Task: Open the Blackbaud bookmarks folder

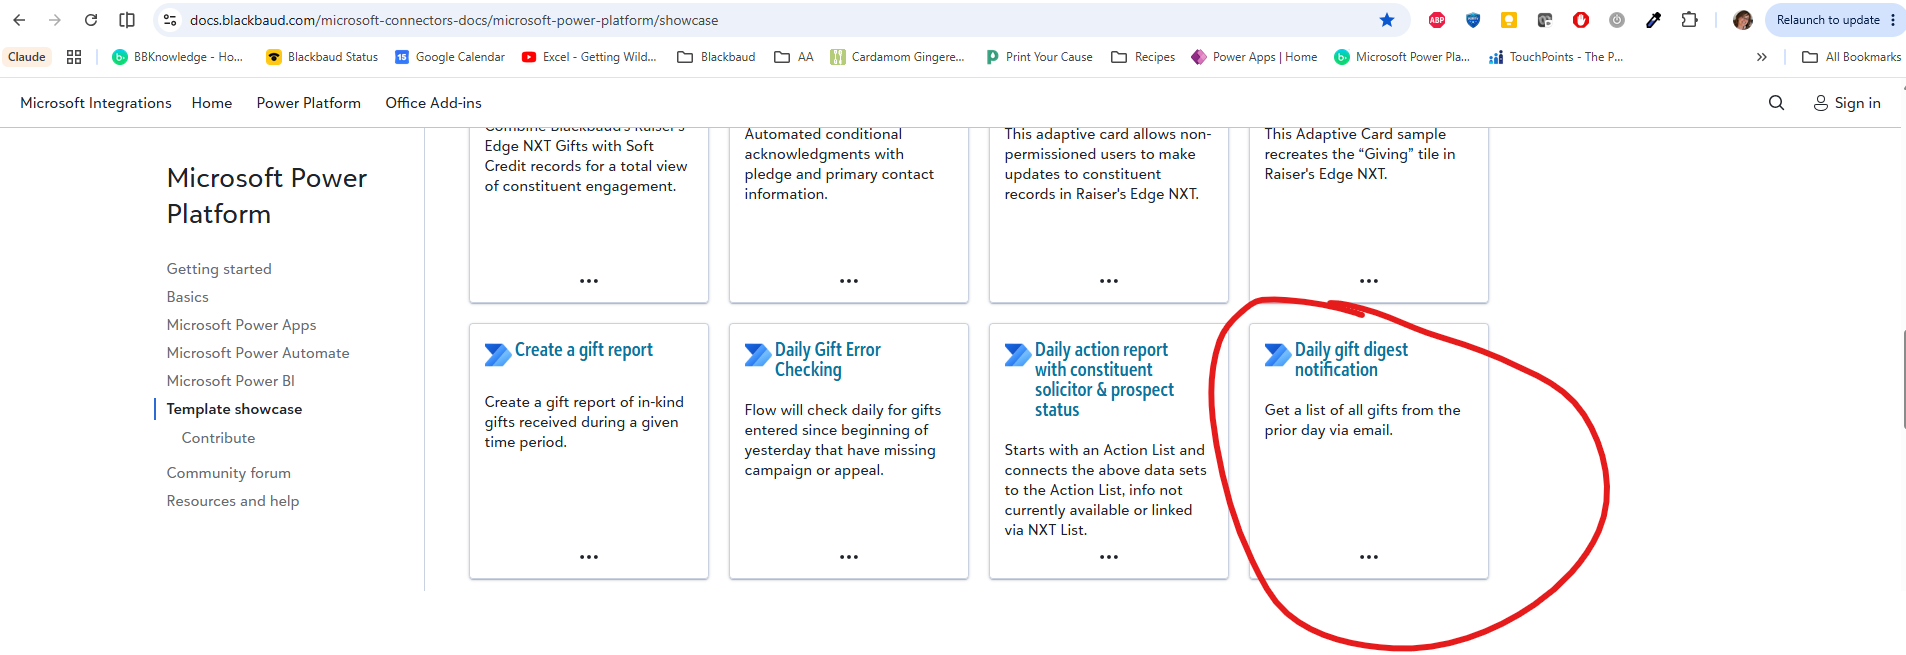Action: pyautogui.click(x=716, y=57)
